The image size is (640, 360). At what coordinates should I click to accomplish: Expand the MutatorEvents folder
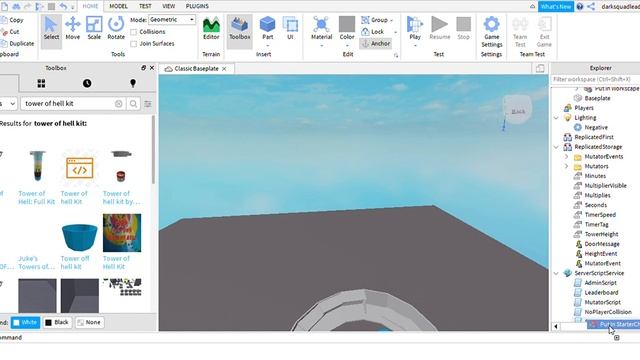coord(566,157)
